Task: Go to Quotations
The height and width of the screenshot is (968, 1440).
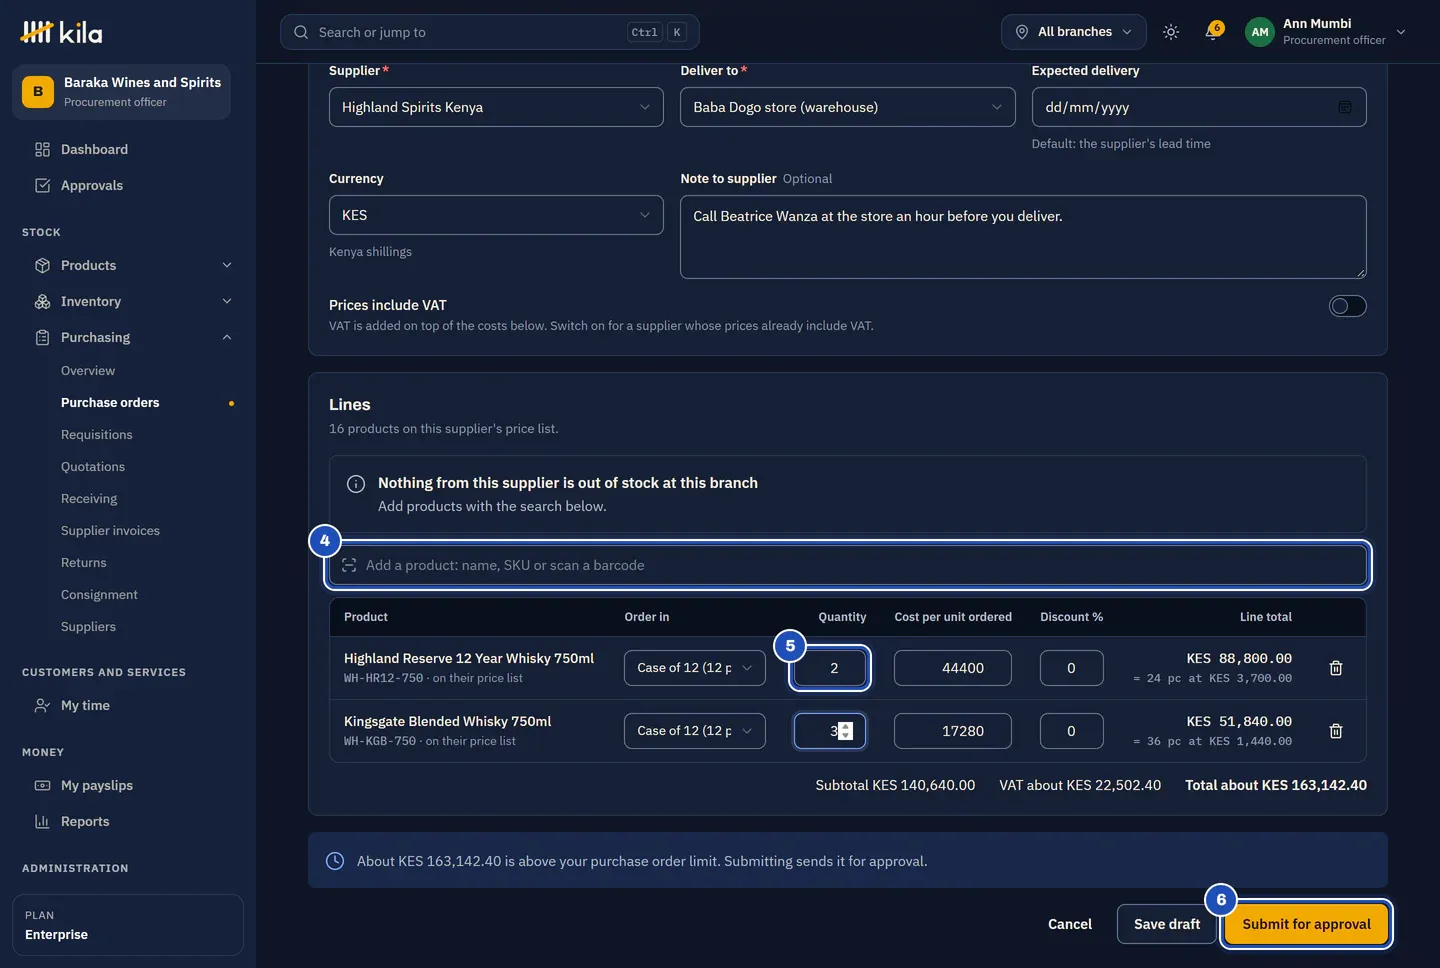Action: tap(93, 467)
